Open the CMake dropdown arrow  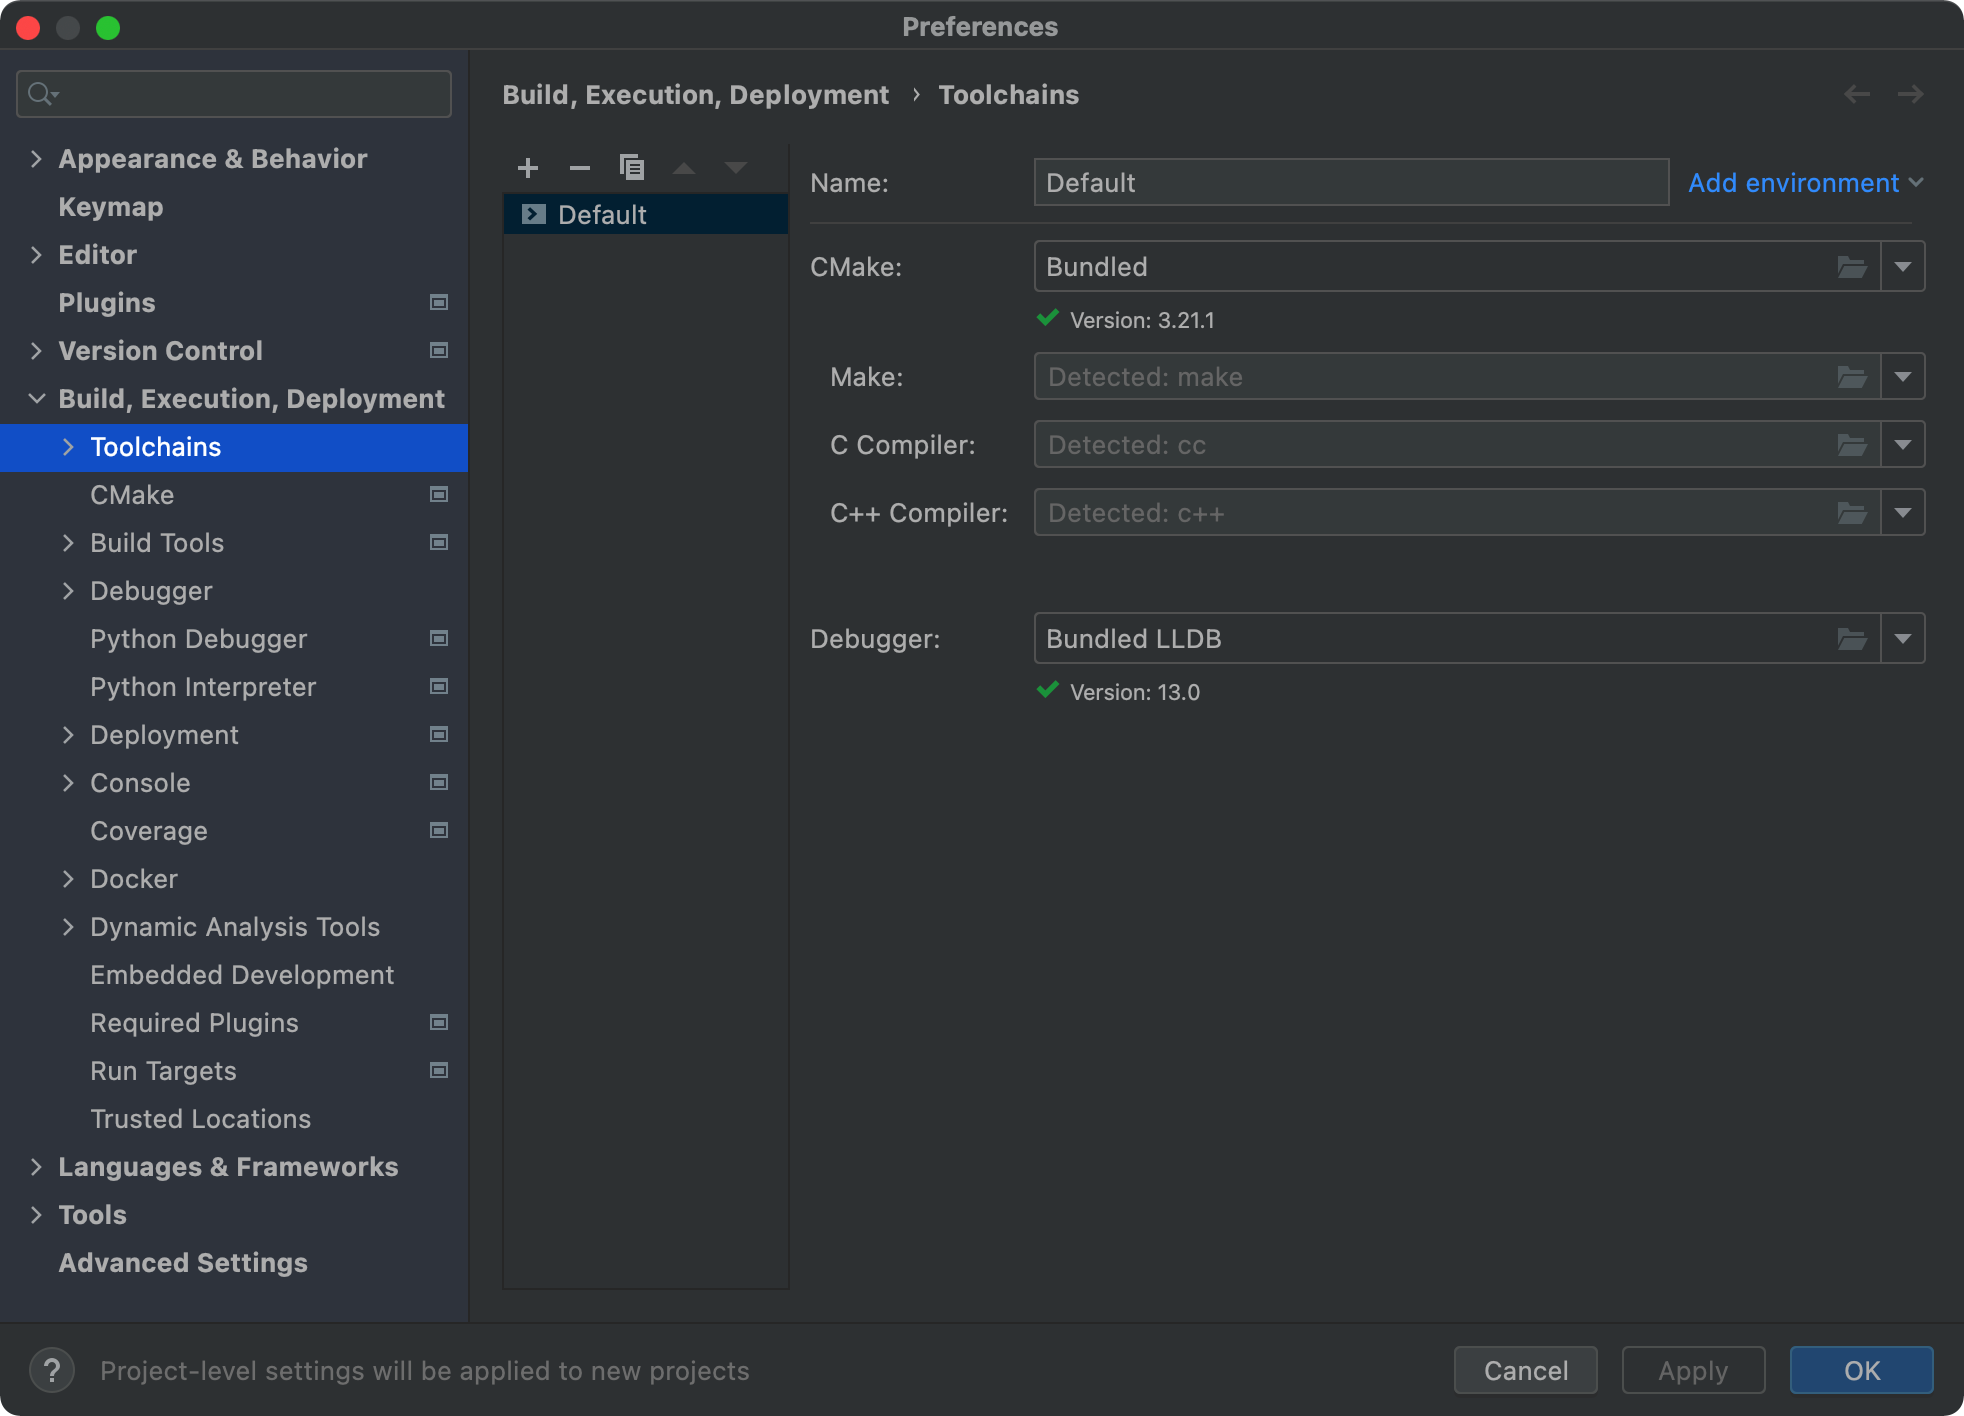(x=1903, y=267)
